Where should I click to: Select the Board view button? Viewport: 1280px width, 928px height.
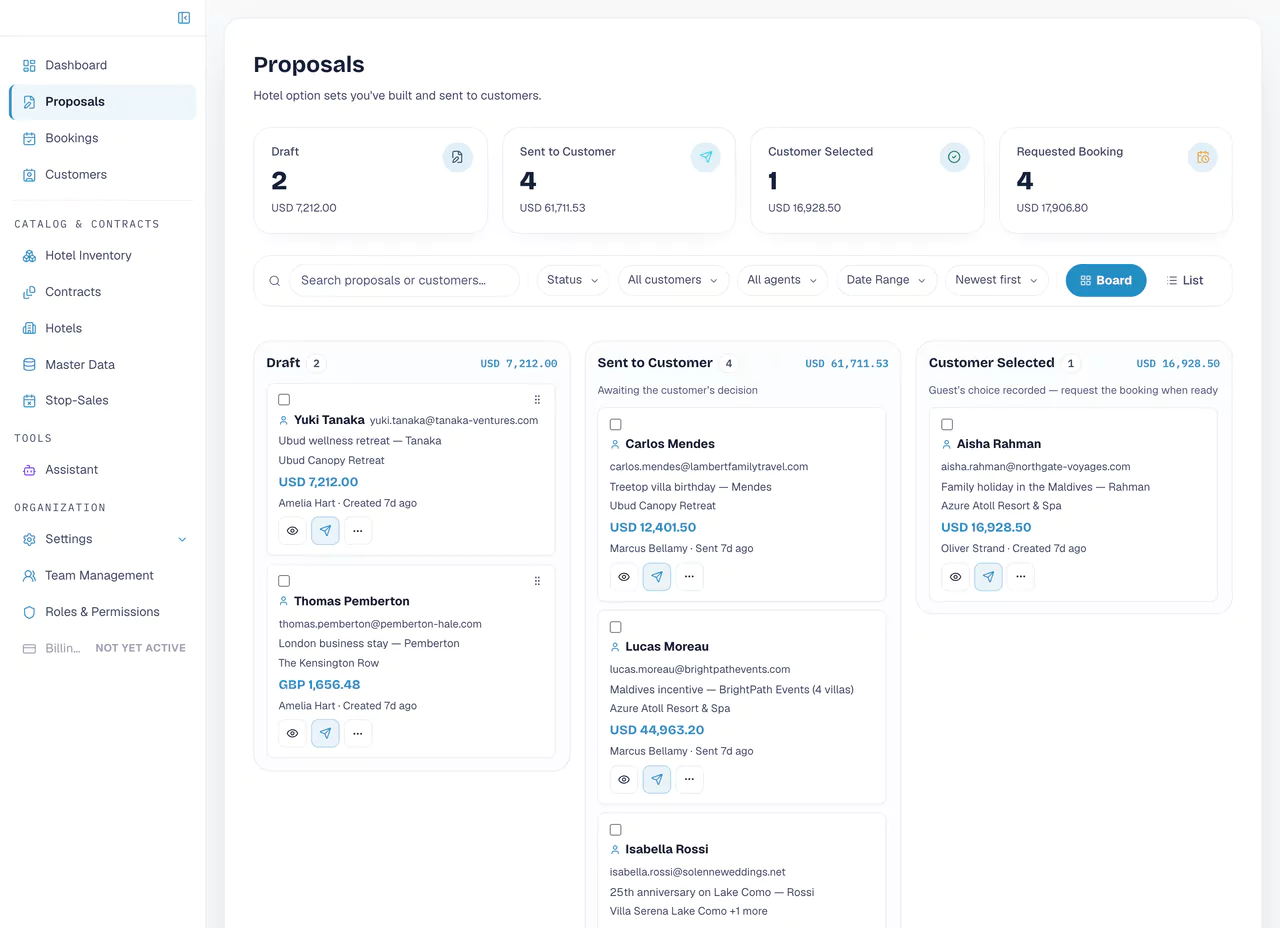coord(1106,281)
